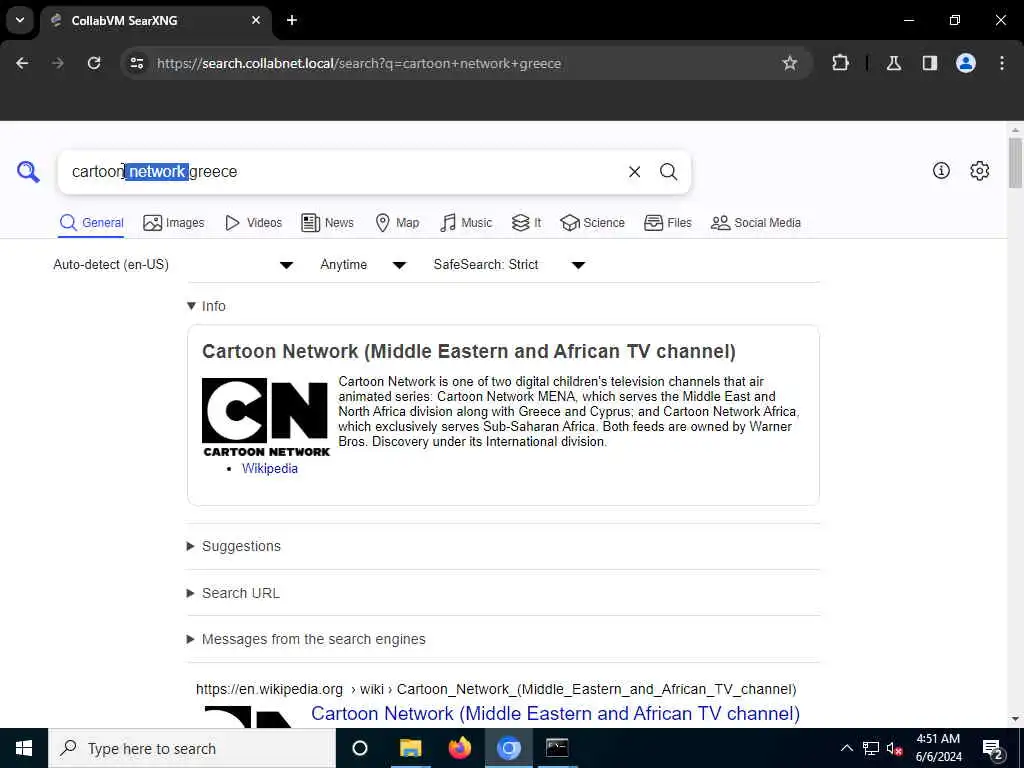Go back in browser history
Image resolution: width=1024 pixels, height=768 pixels.
tap(22, 63)
